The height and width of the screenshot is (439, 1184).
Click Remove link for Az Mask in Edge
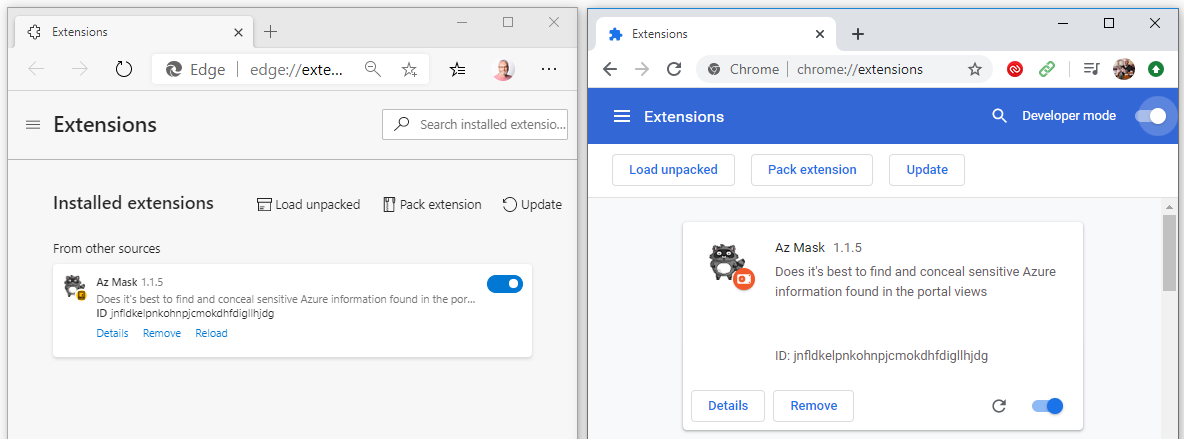click(162, 333)
